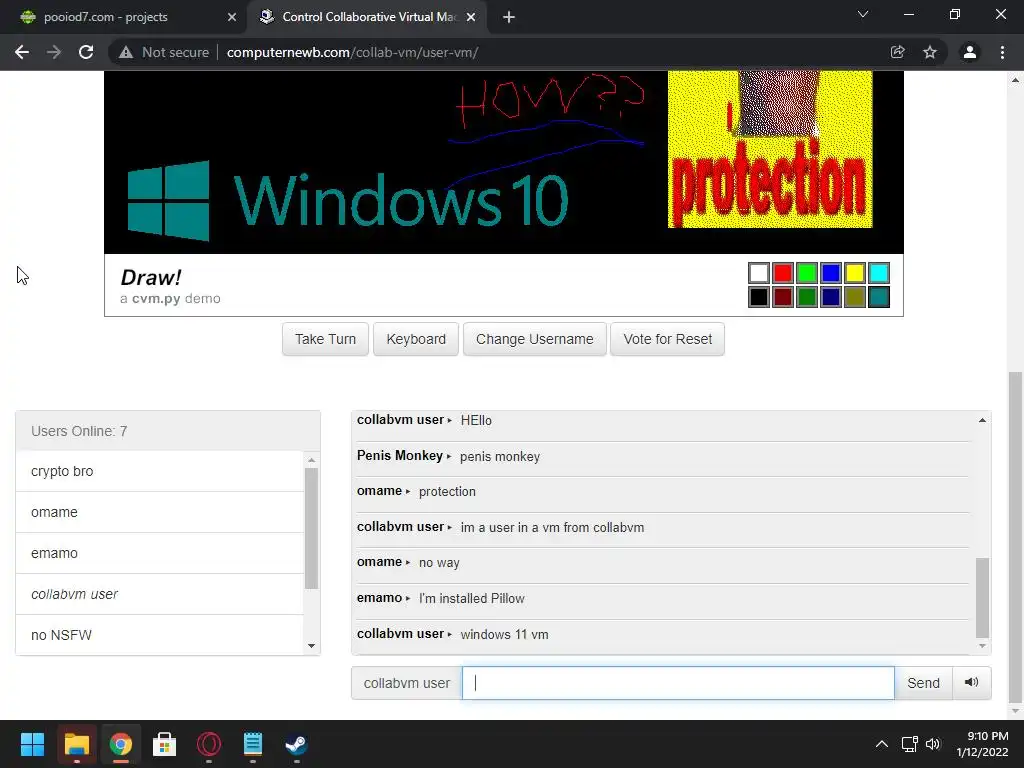Screen dimensions: 1024x768
Task: Open the Chrome profile icon
Action: tap(970, 52)
